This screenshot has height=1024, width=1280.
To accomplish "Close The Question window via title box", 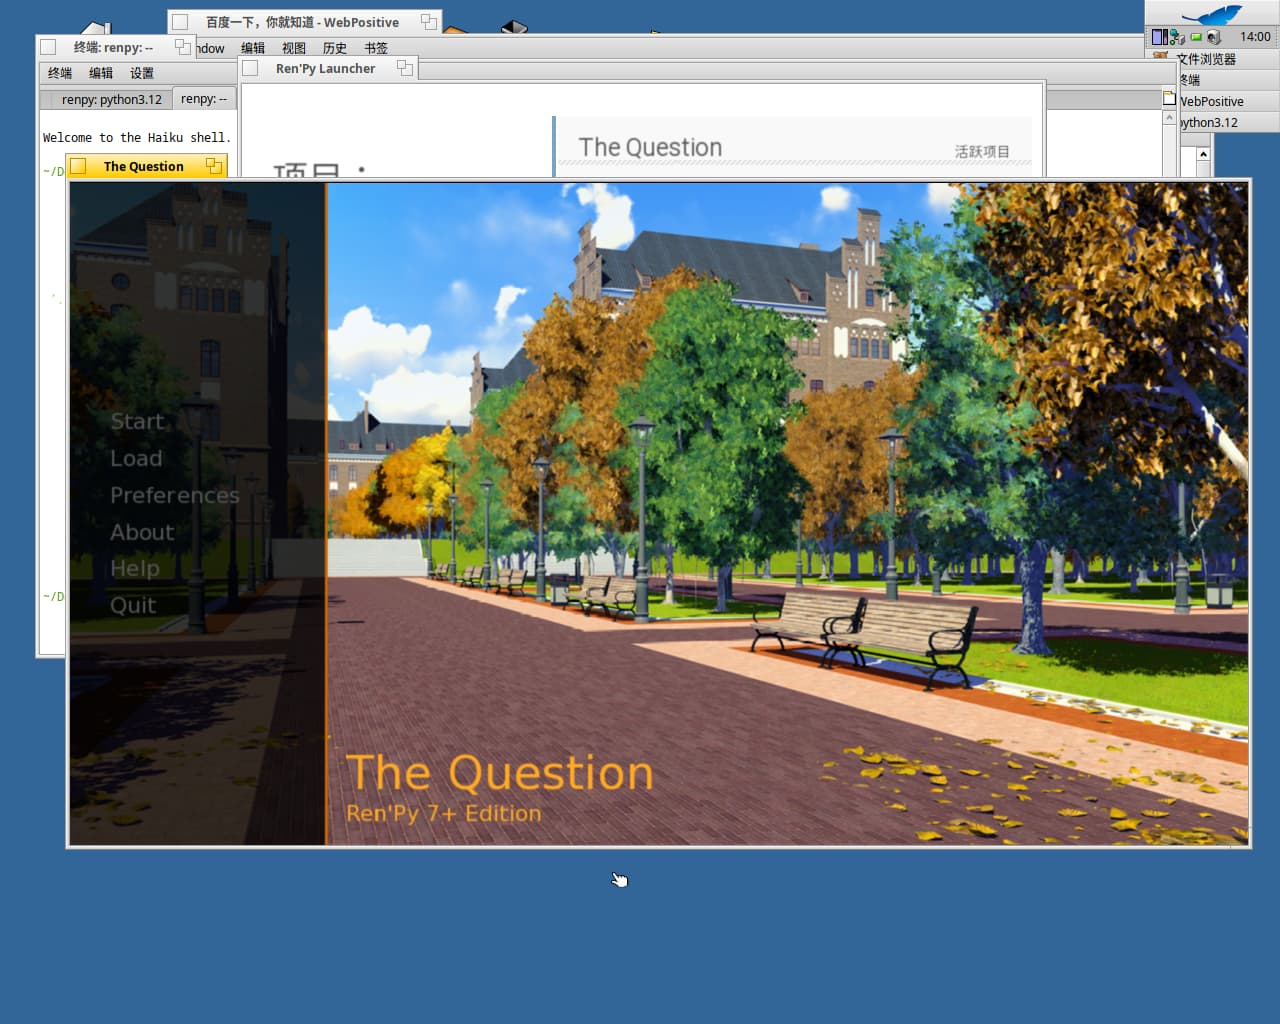I will click(x=79, y=166).
